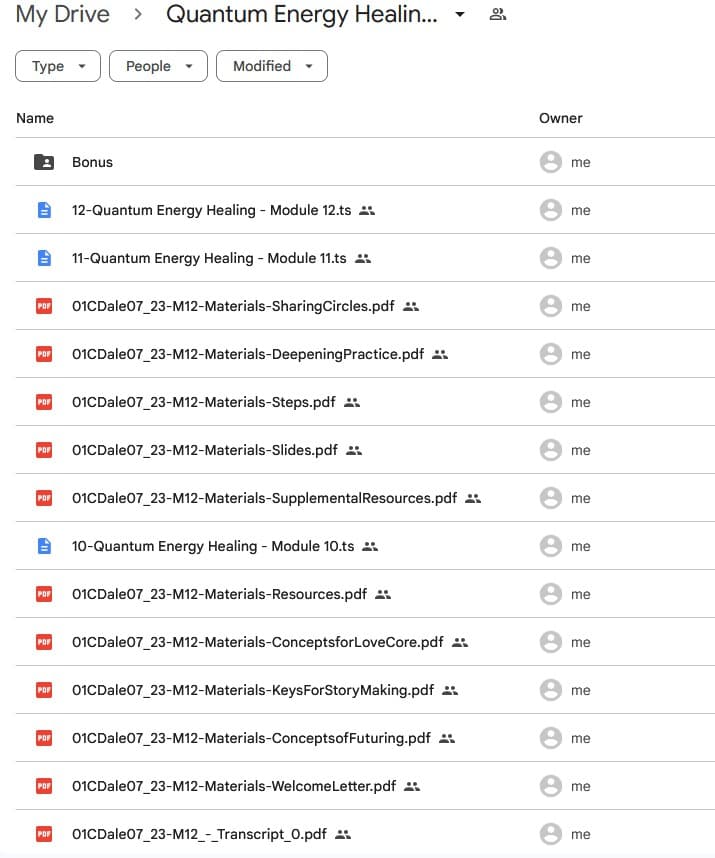
Task: Open folder name dropdown arrow in breadcrumb
Action: point(460,15)
